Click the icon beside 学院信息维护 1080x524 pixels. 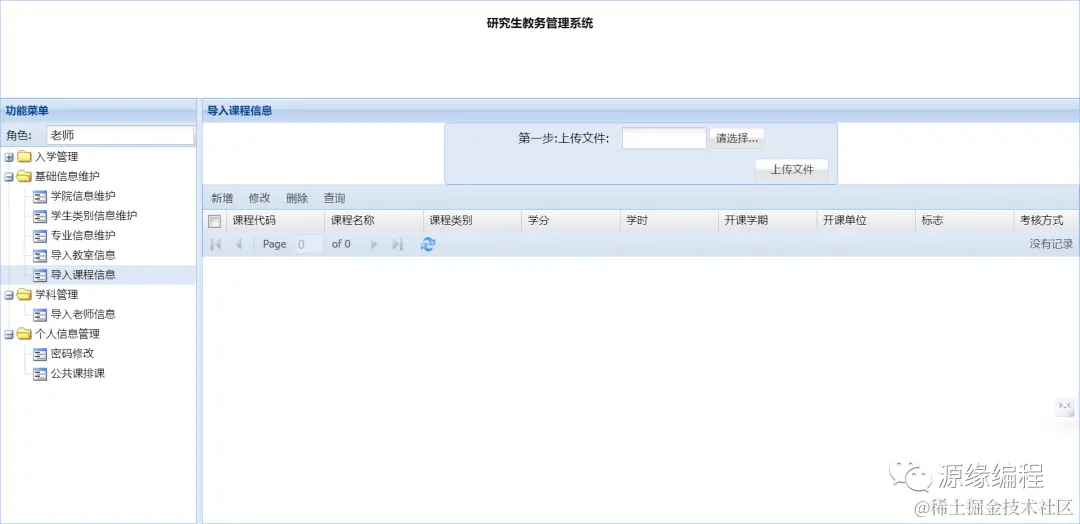[x=40, y=196]
